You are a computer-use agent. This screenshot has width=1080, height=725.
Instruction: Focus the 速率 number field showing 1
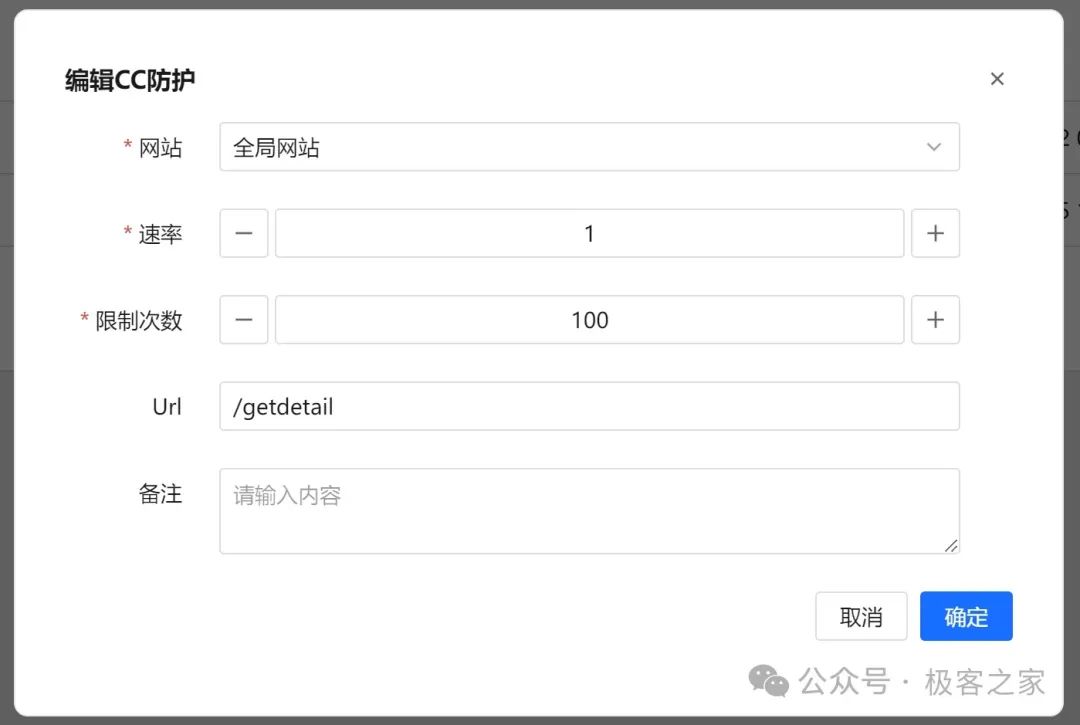[x=589, y=233]
